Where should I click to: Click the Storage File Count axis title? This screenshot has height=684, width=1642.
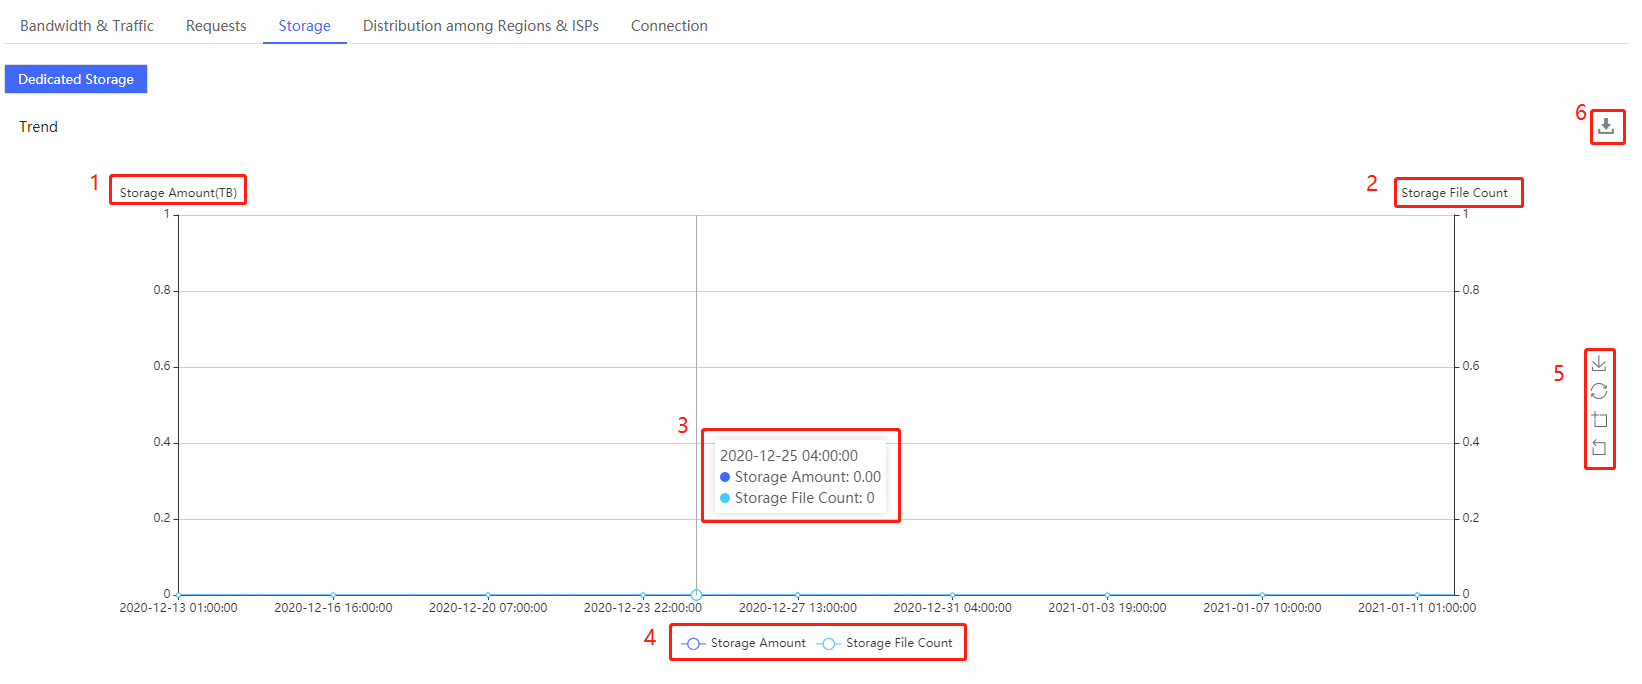pos(1454,193)
